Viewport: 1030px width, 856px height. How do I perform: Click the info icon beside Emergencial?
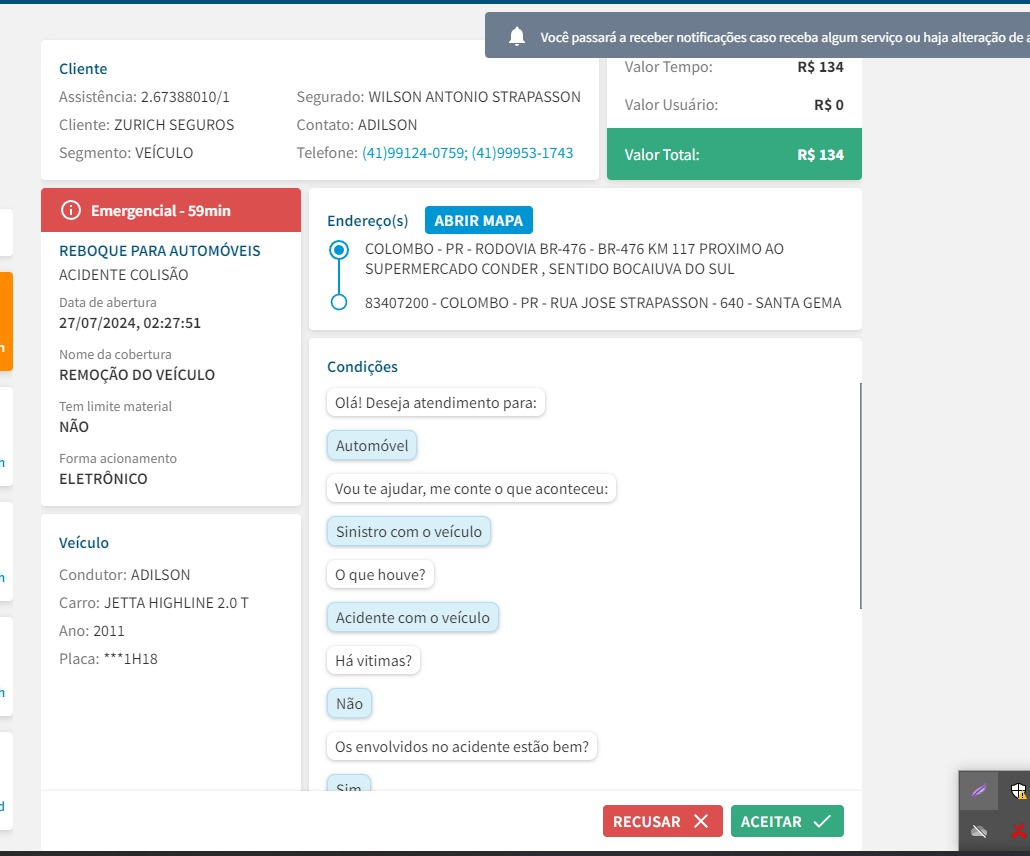(71, 210)
